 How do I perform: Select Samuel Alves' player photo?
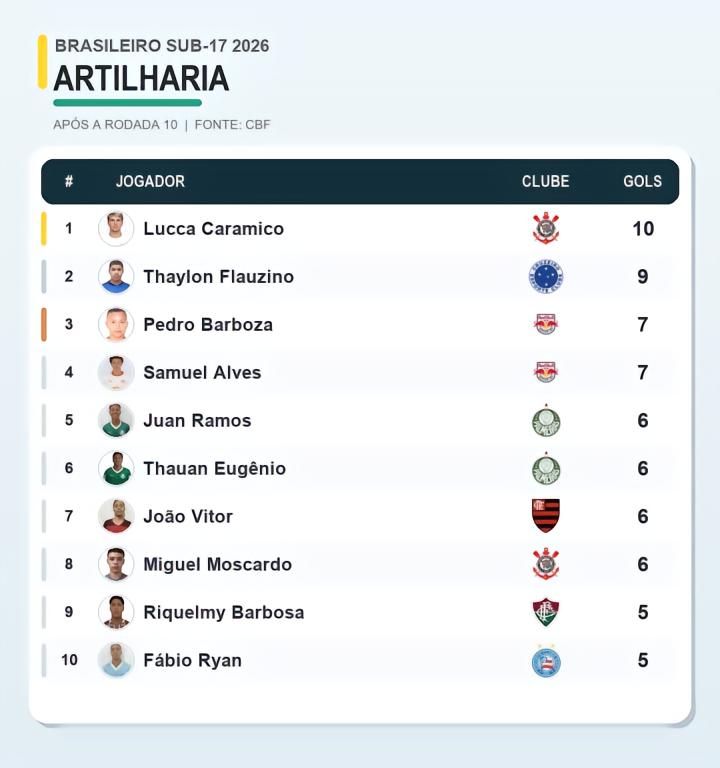pos(116,372)
